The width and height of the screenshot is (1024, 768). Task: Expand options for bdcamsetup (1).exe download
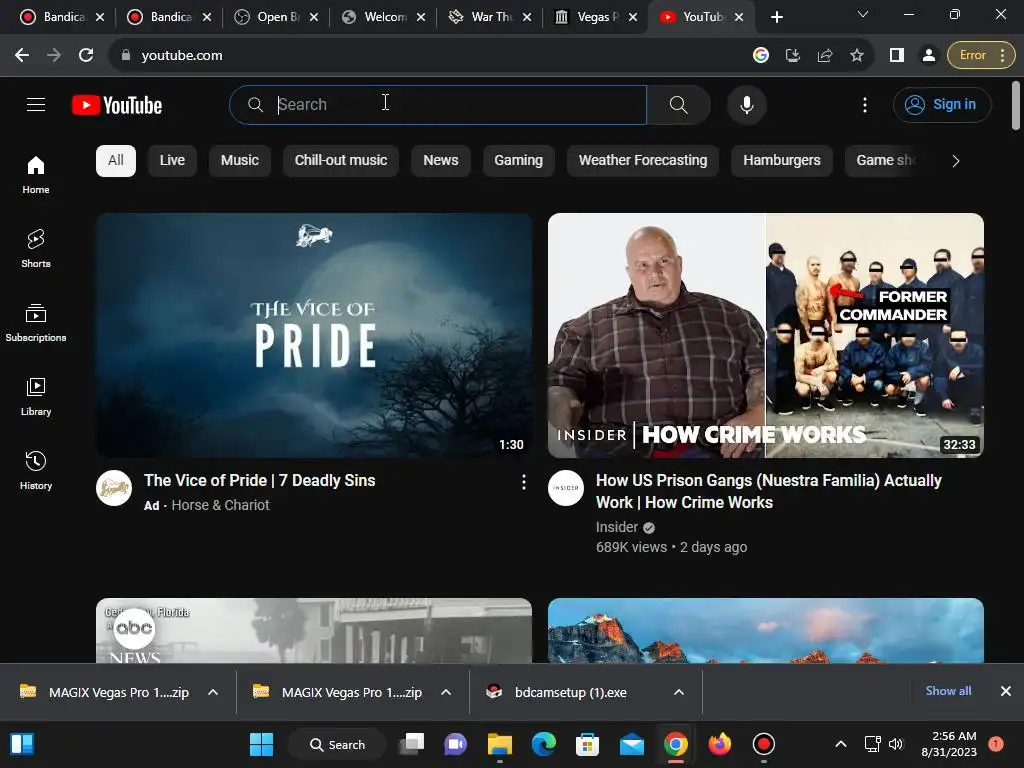point(679,692)
